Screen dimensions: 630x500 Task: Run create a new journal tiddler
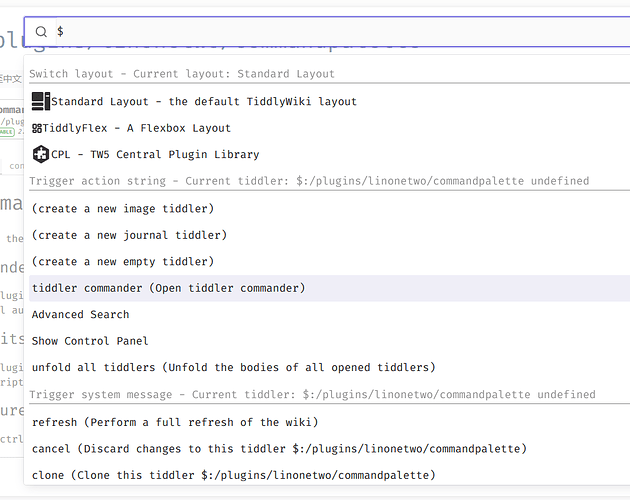tap(329, 235)
